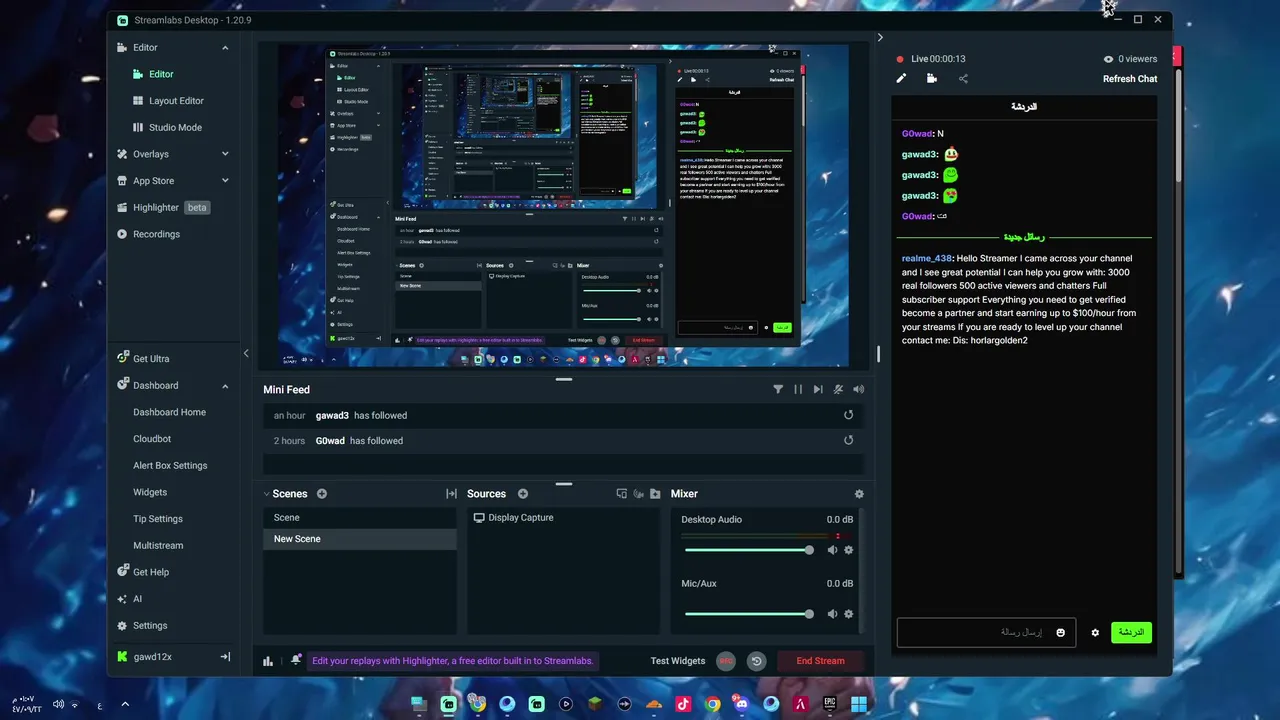
Task: Collapse the left sidebar with the arrow
Action: pyautogui.click(x=246, y=353)
